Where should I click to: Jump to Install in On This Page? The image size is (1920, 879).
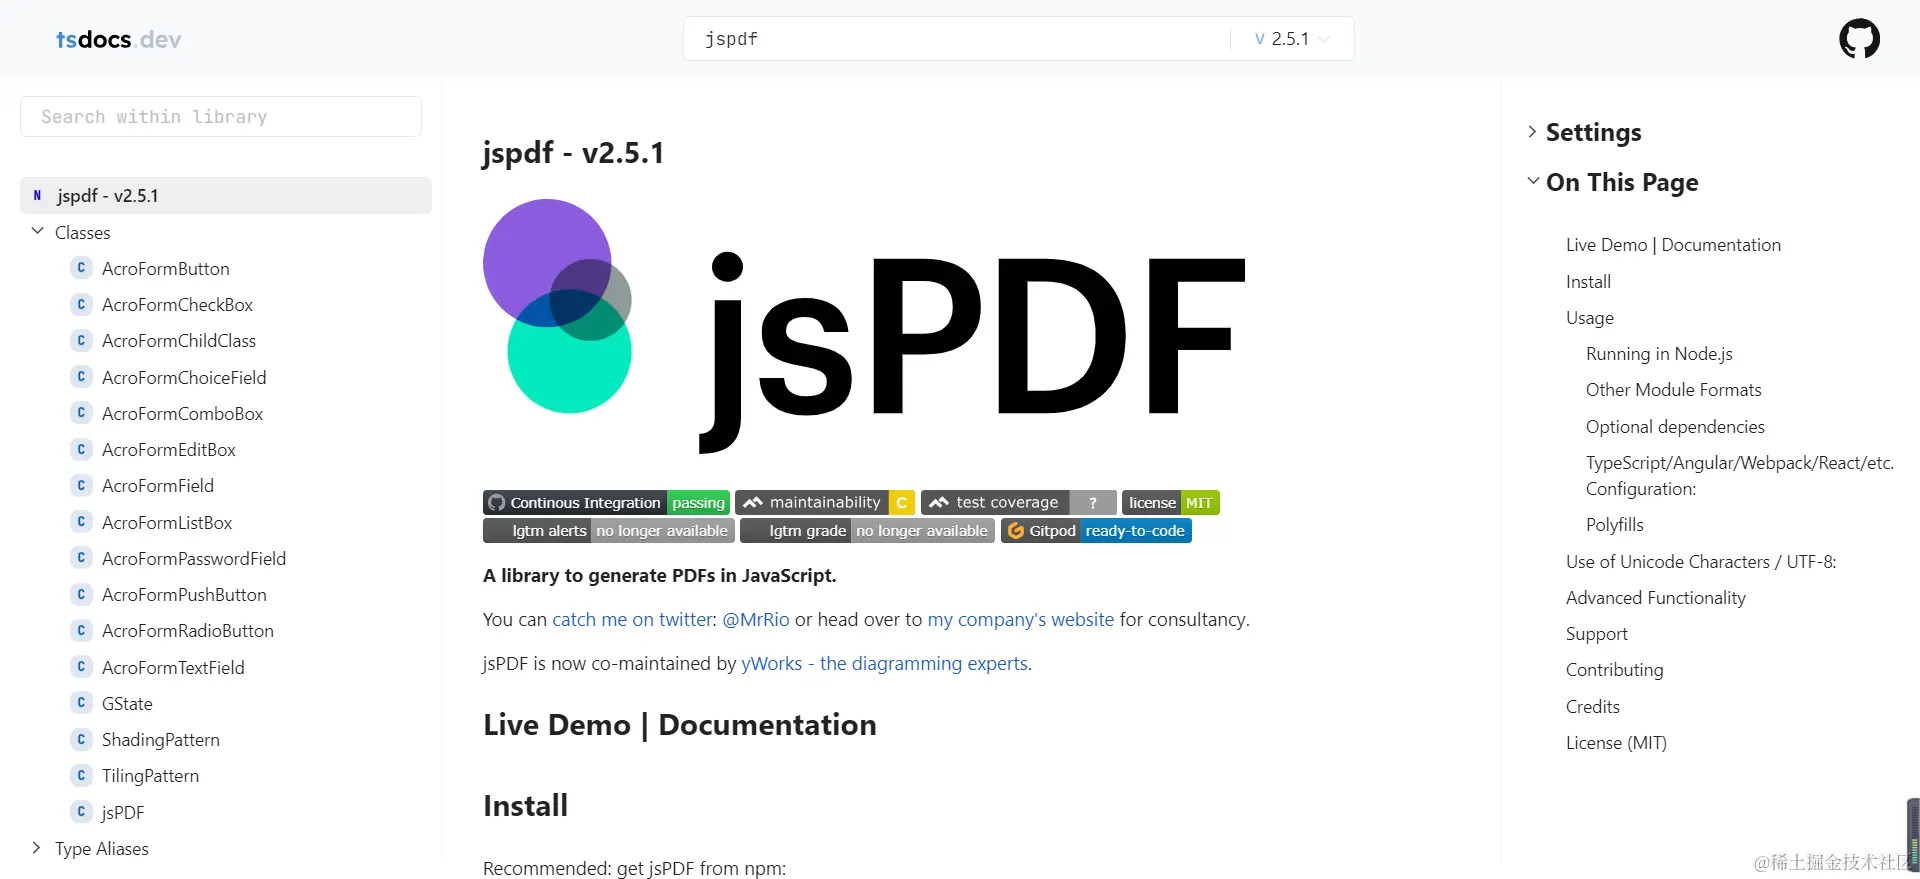click(1588, 282)
